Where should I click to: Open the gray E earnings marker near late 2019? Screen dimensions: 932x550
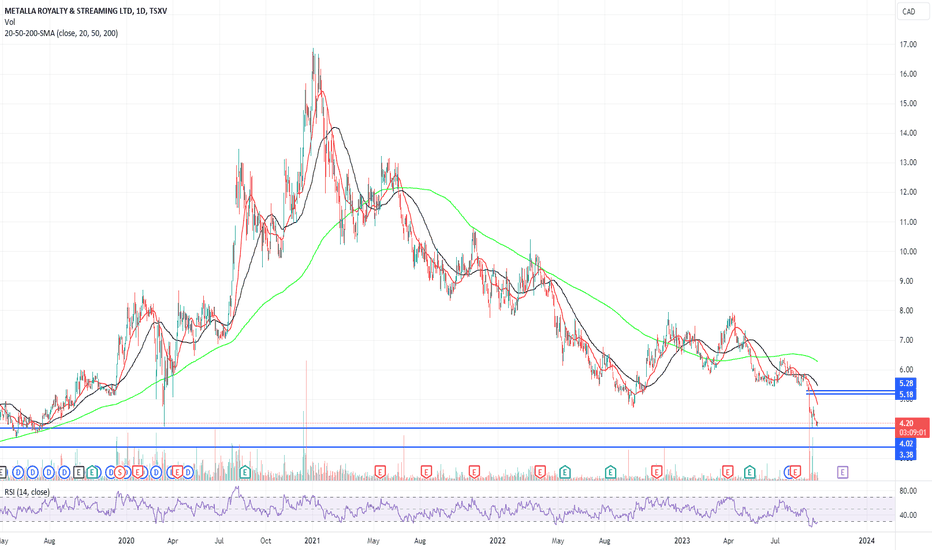pos(78,472)
